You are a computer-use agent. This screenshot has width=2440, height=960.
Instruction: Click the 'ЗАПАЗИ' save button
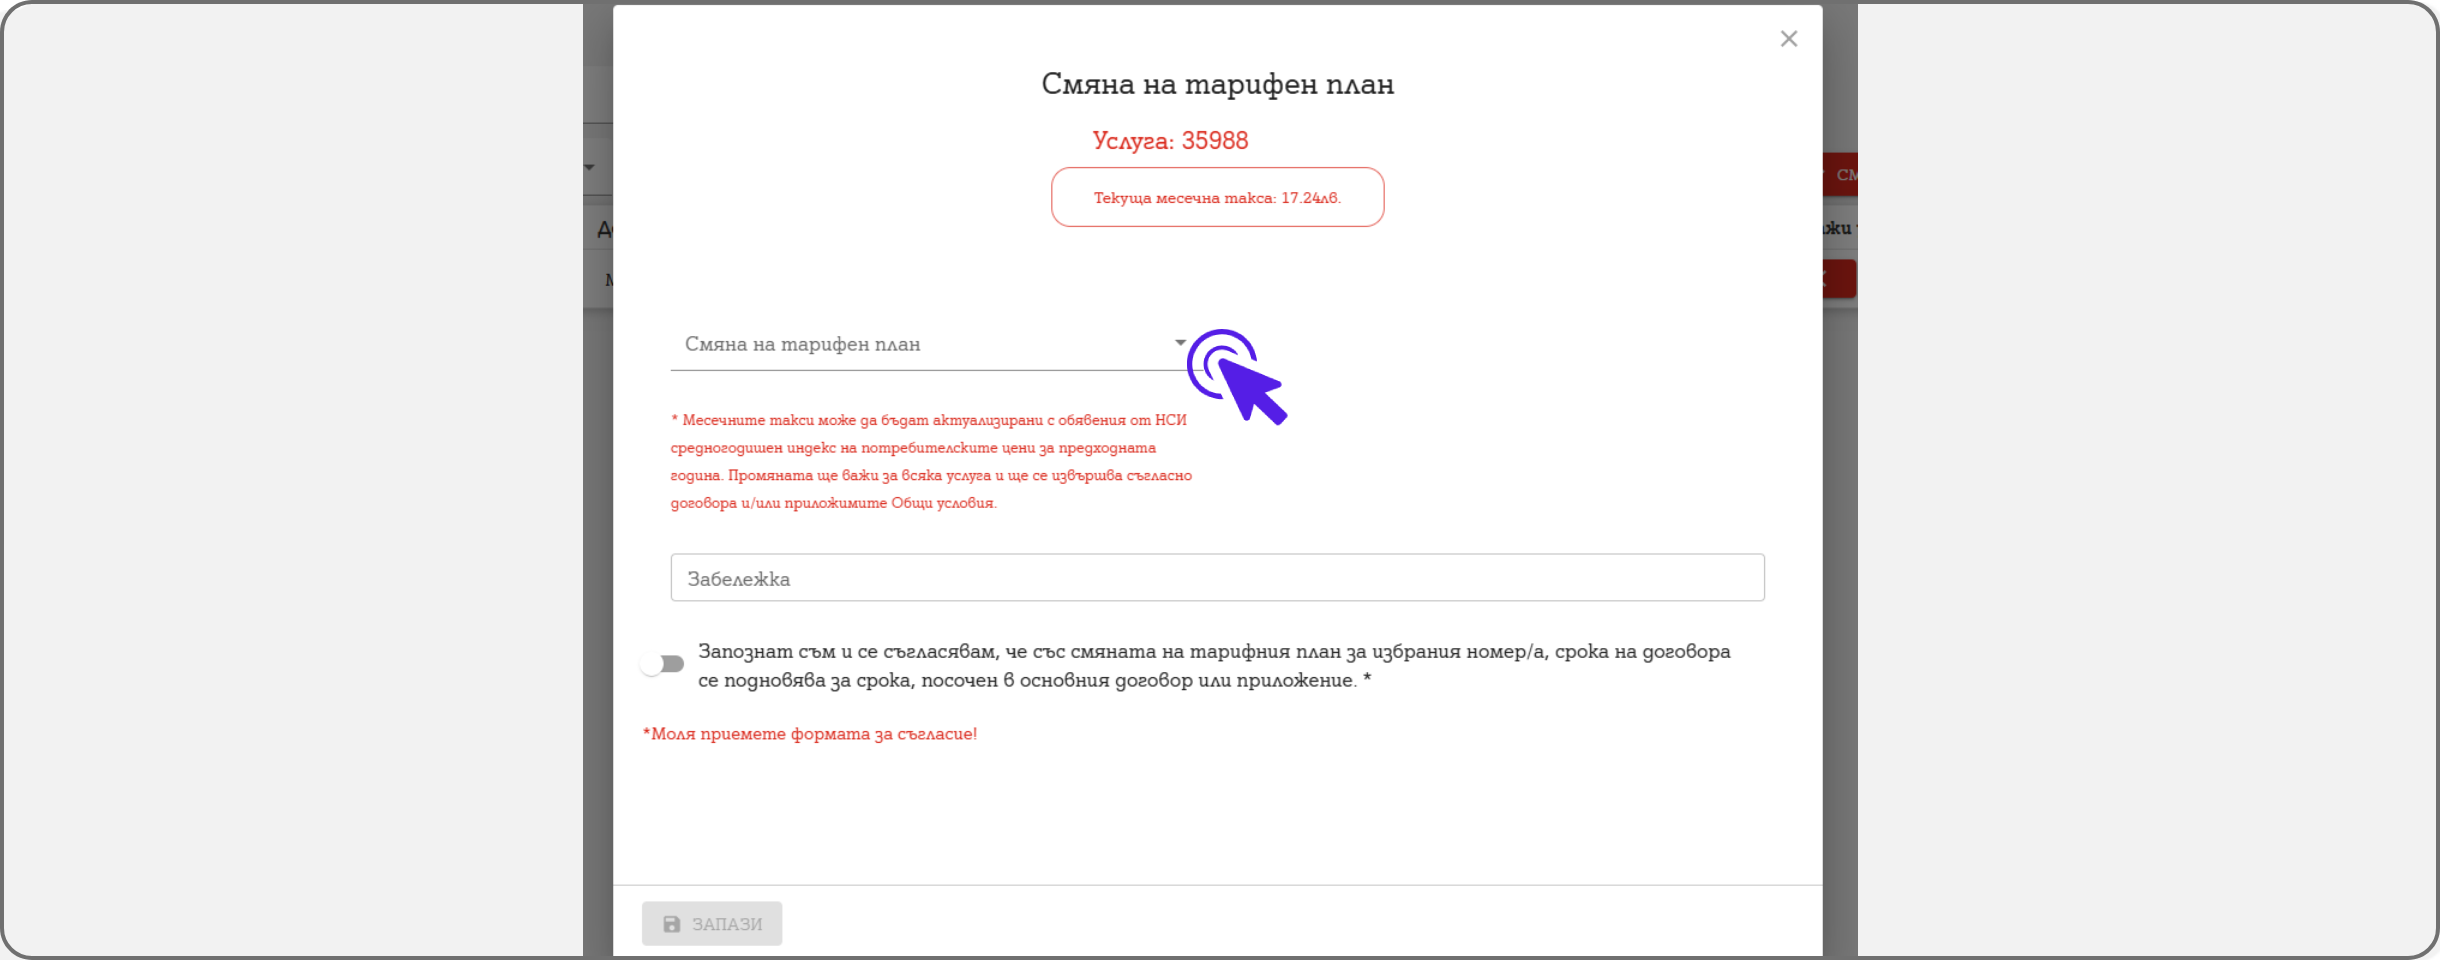712,924
